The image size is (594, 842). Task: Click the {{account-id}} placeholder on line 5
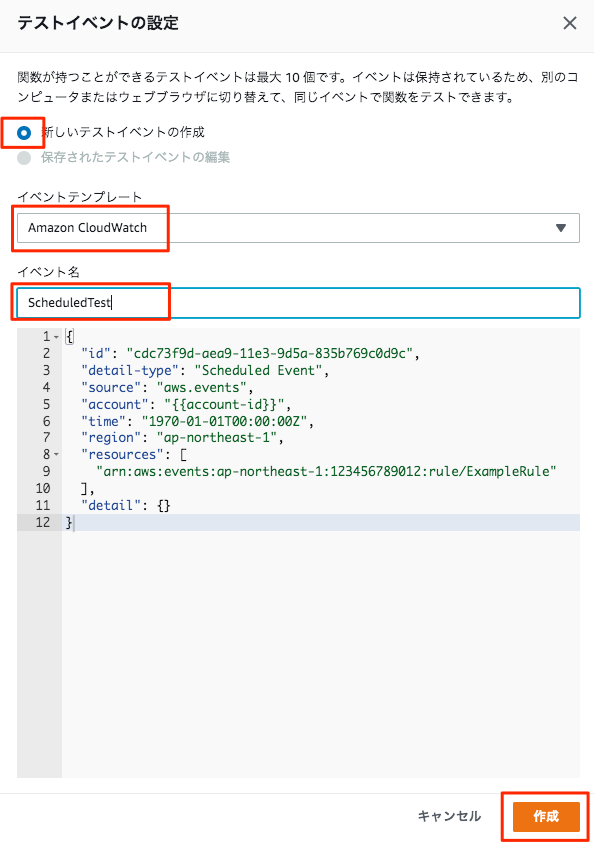(x=228, y=404)
